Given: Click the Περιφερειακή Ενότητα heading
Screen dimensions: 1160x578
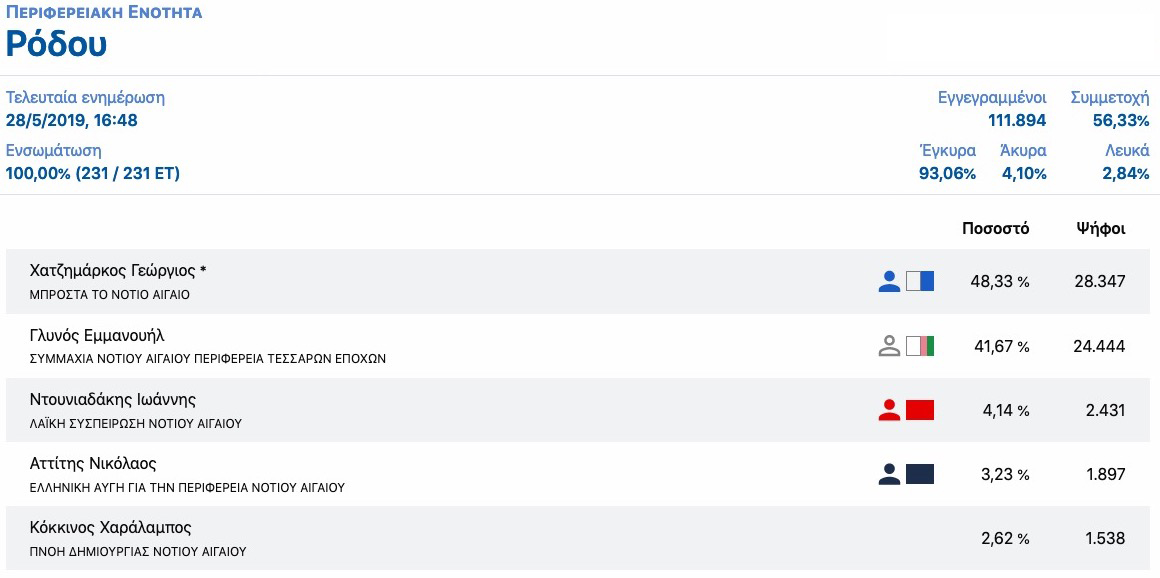Looking at the screenshot, I should [x=104, y=13].
